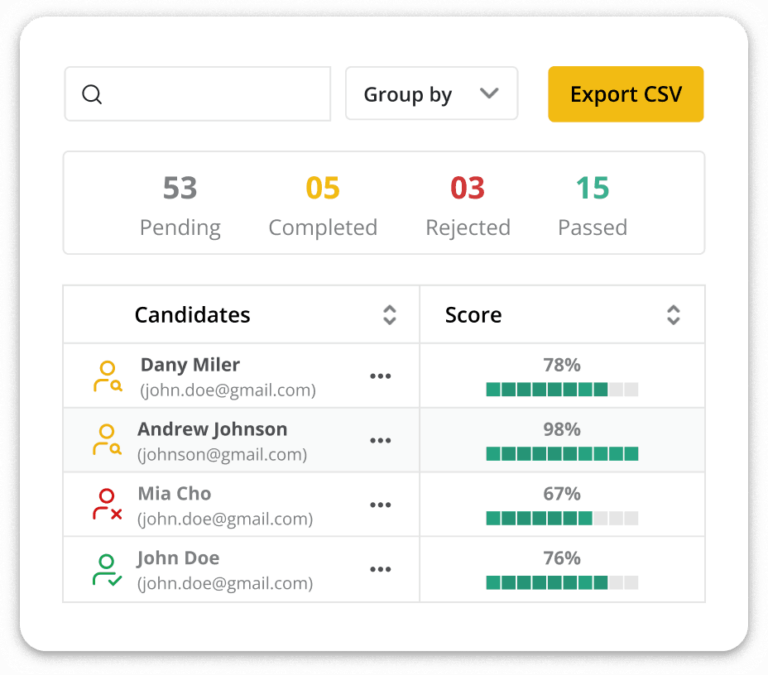Expand the Group by dropdown
The width and height of the screenshot is (768, 675).
tap(431, 94)
